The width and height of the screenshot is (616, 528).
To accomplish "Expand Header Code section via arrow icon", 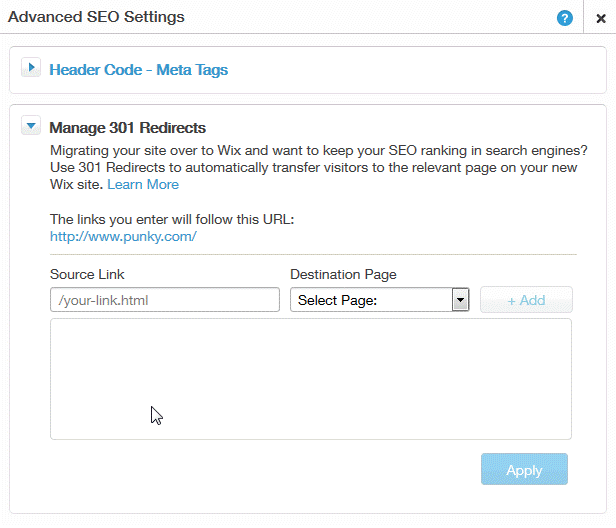I will point(31,69).
